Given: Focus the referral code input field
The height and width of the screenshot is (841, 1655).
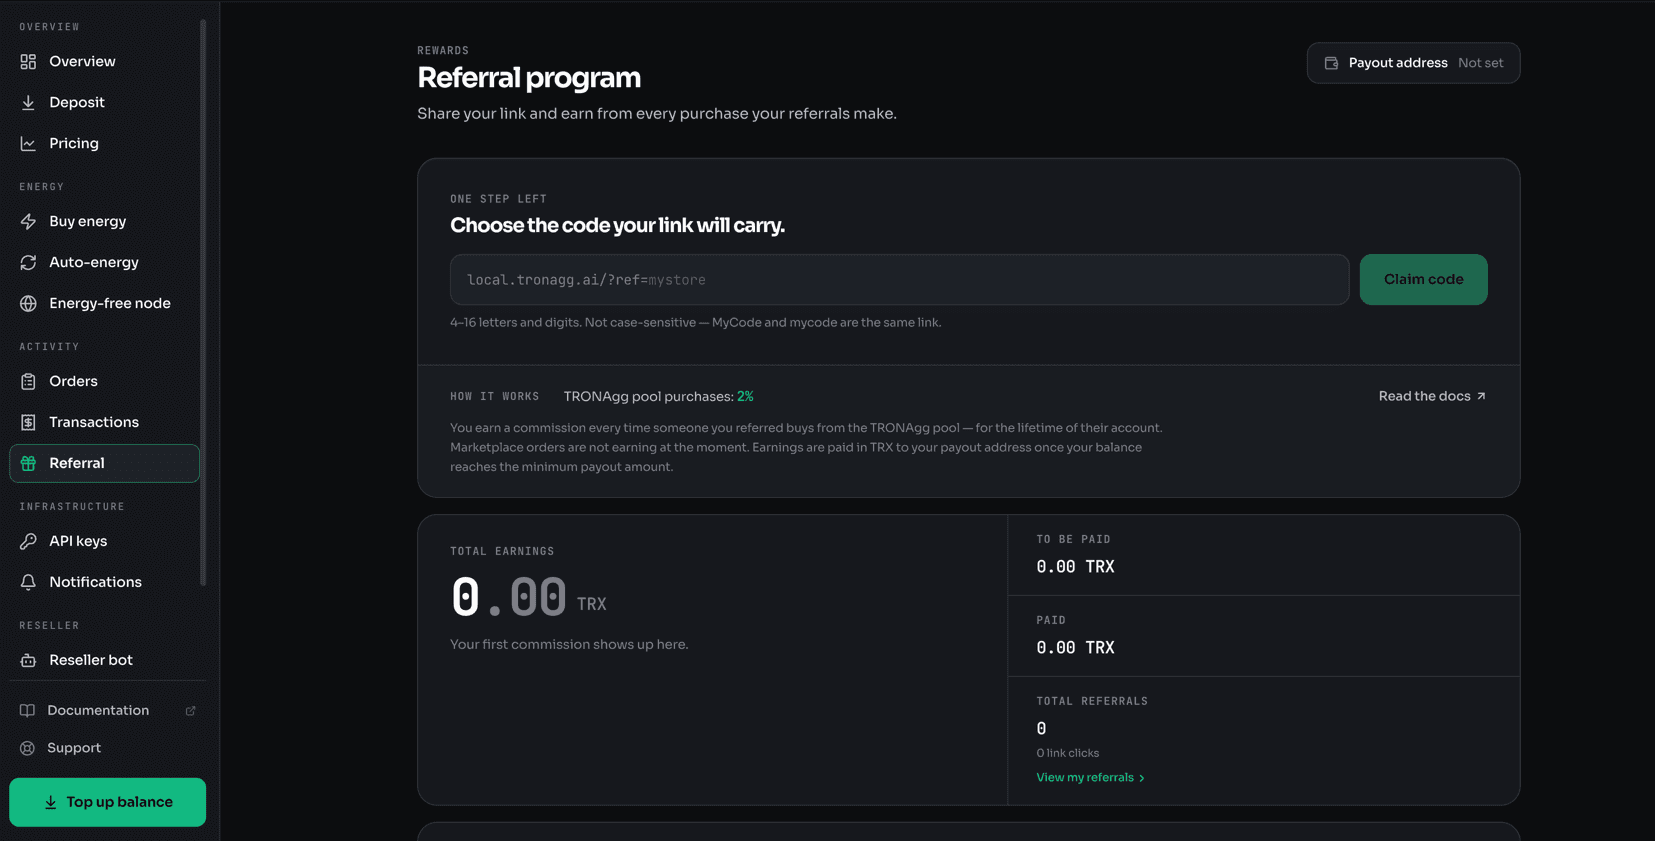Looking at the screenshot, I should (899, 280).
